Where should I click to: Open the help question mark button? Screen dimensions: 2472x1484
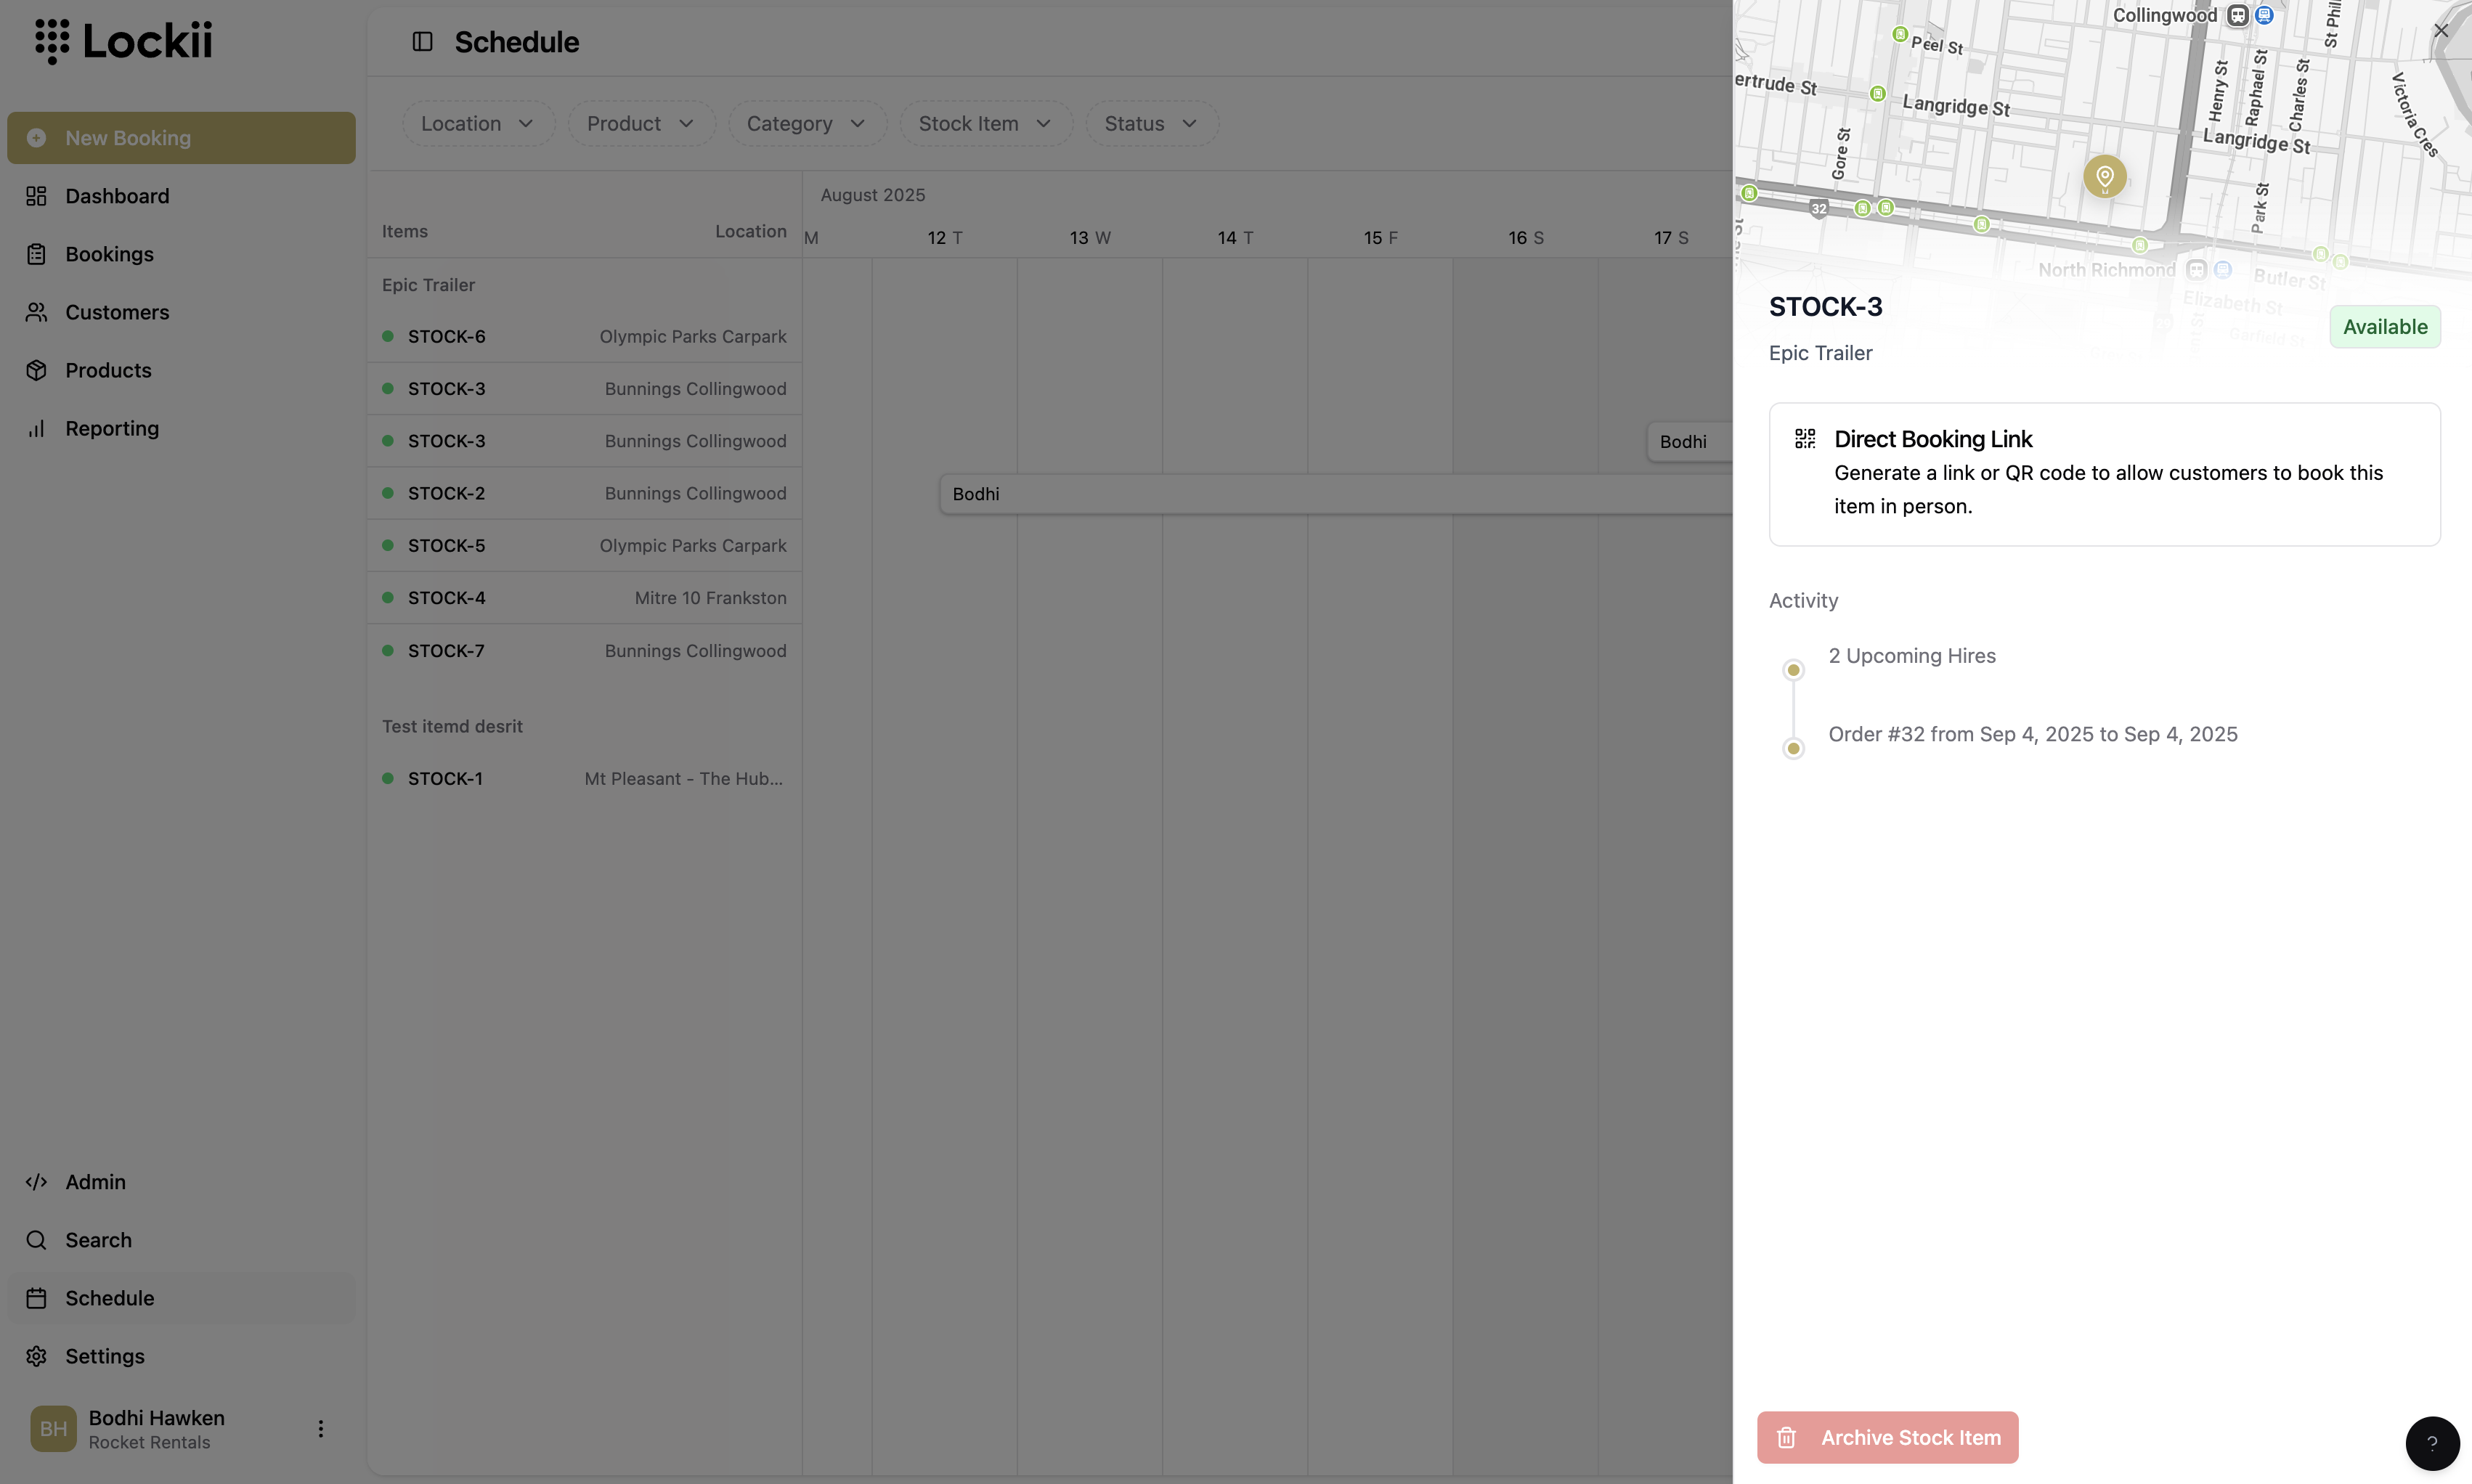(2431, 1443)
